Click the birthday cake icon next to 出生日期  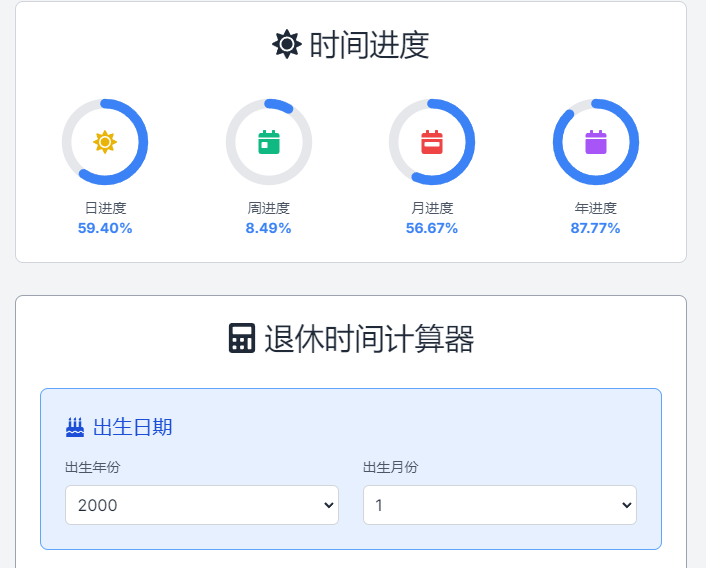[x=75, y=427]
